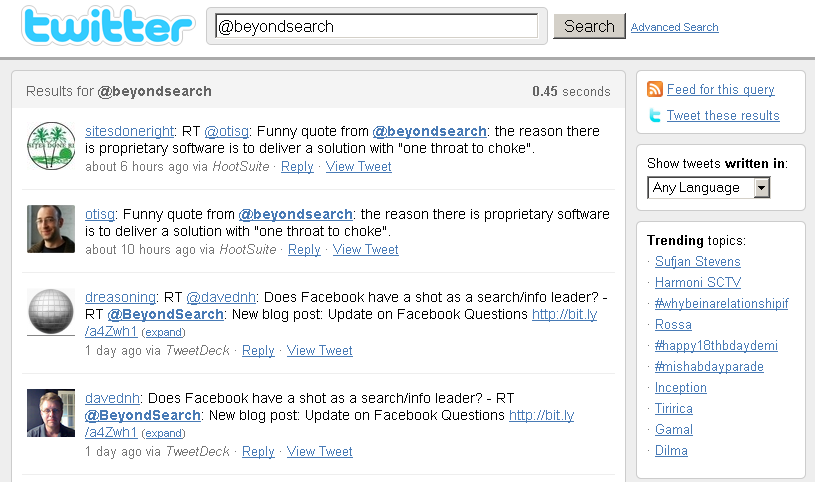The height and width of the screenshot is (482, 815).
Task: Click the language dropdown arrow
Action: point(761,188)
